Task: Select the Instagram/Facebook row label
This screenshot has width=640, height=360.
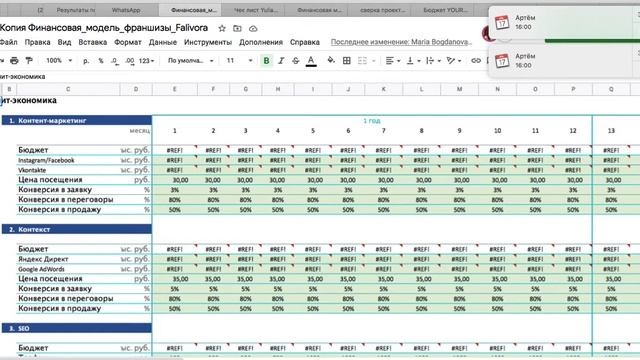Action: tap(46, 160)
